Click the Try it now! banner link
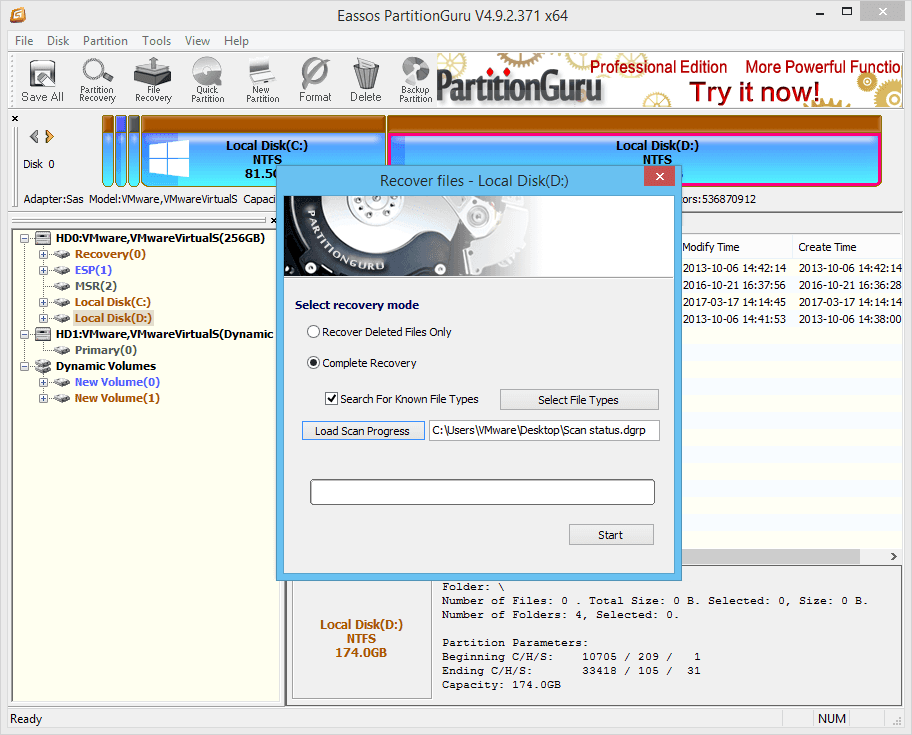 pos(754,92)
